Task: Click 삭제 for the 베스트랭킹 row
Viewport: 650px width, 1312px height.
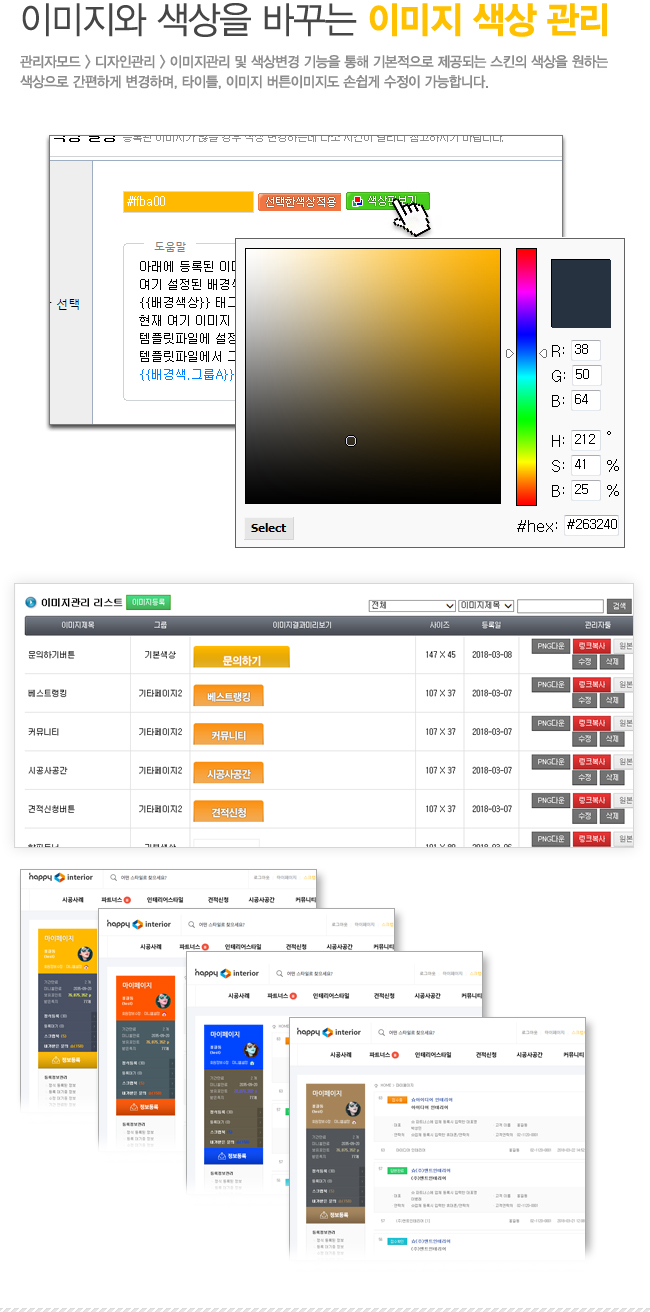Action: pos(612,700)
